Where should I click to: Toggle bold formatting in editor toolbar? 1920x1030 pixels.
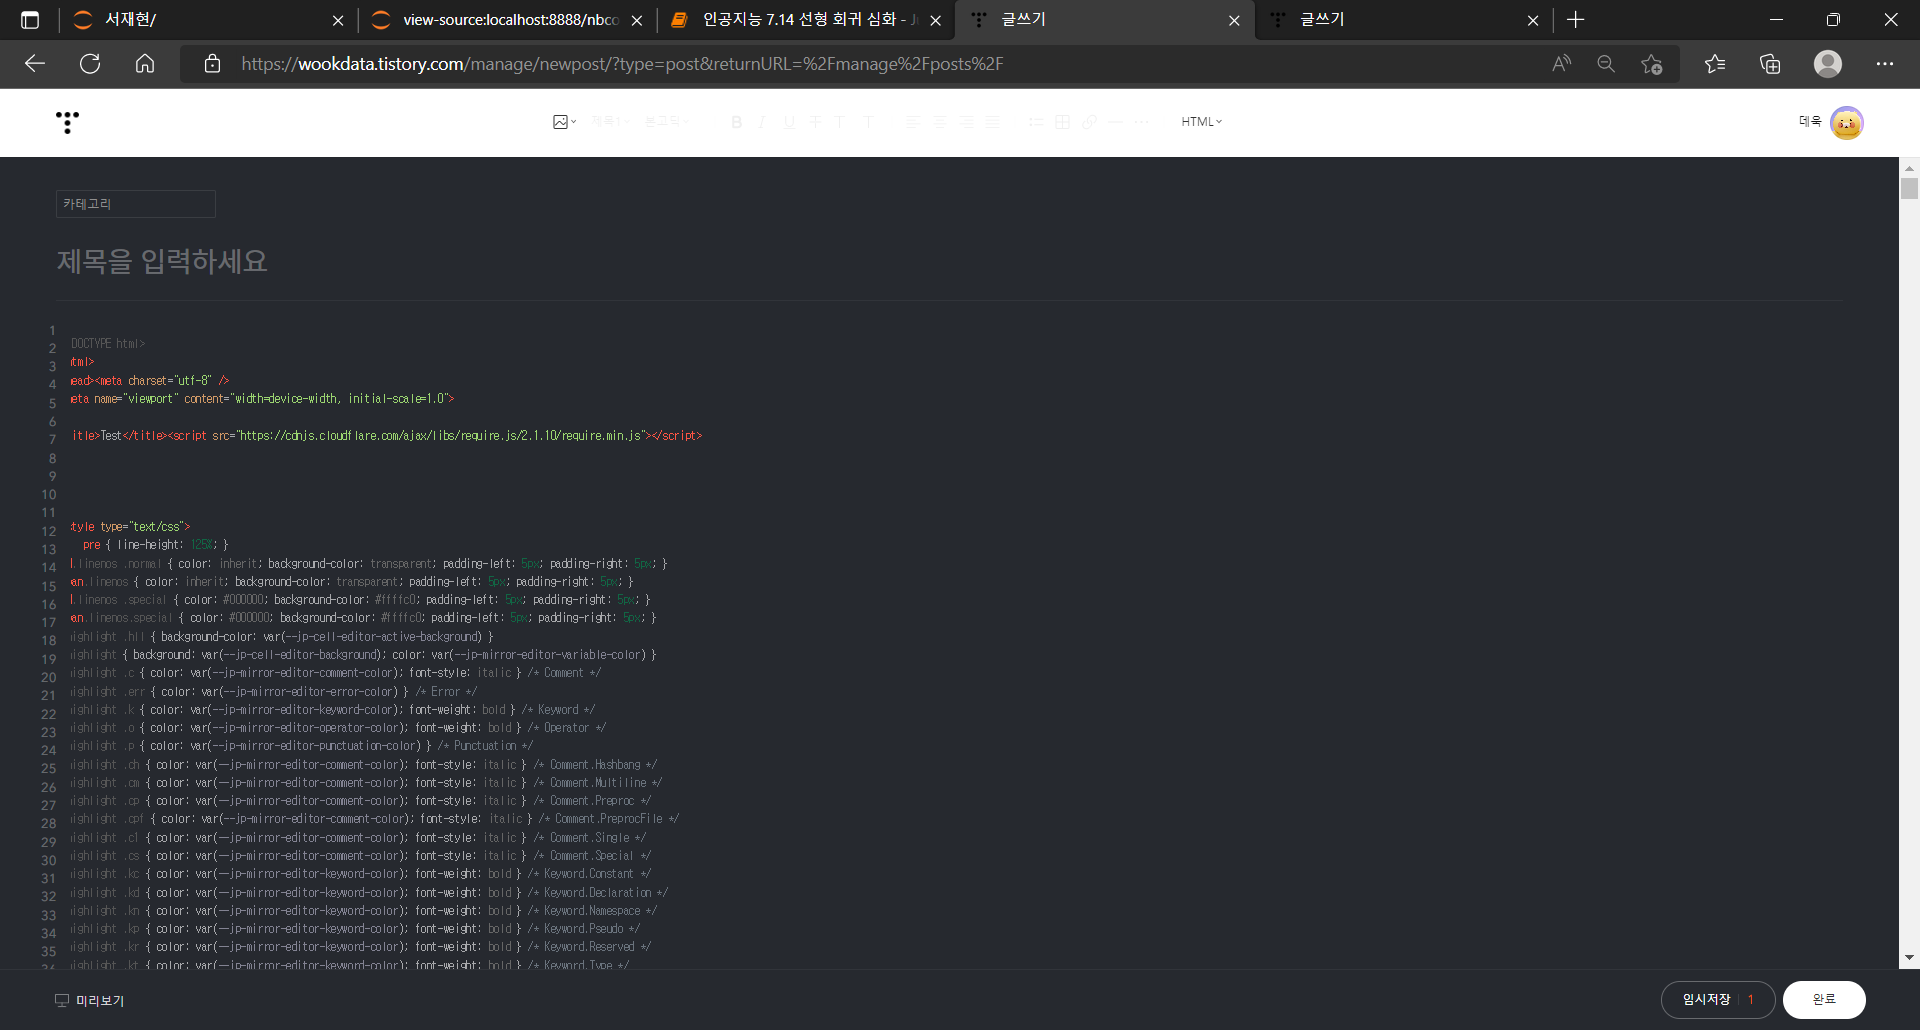pyautogui.click(x=736, y=122)
